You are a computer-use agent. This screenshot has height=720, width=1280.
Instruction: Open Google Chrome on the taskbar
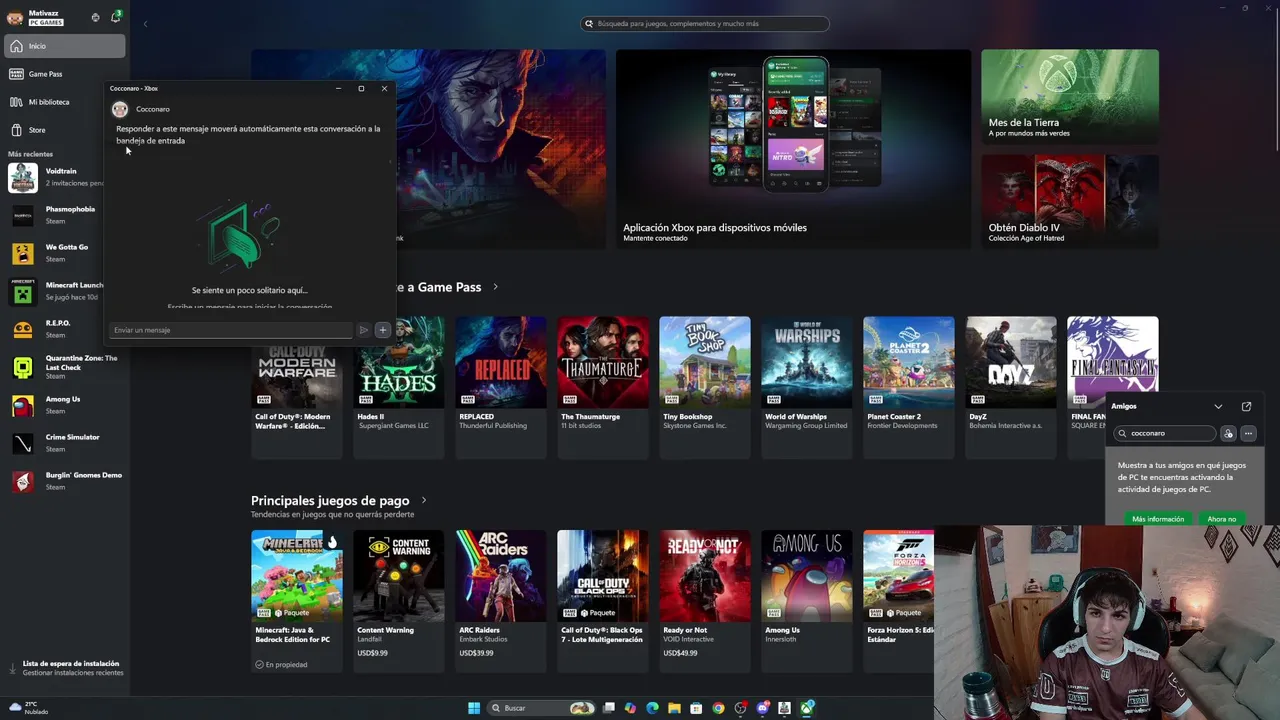tap(718, 708)
